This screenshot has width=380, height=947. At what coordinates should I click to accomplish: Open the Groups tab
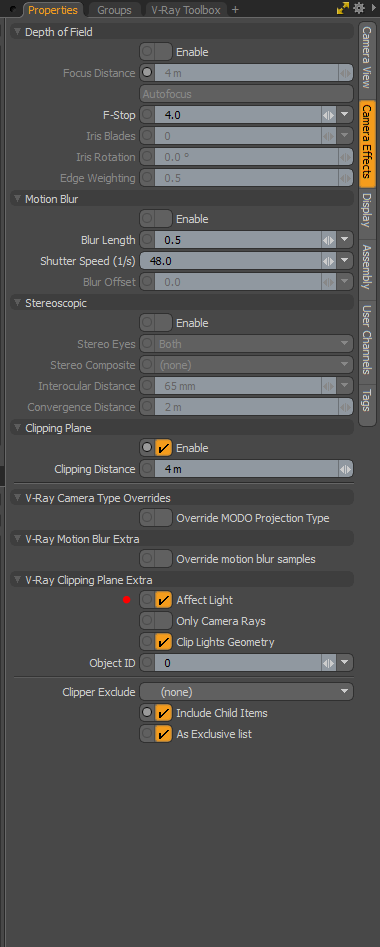tap(114, 10)
